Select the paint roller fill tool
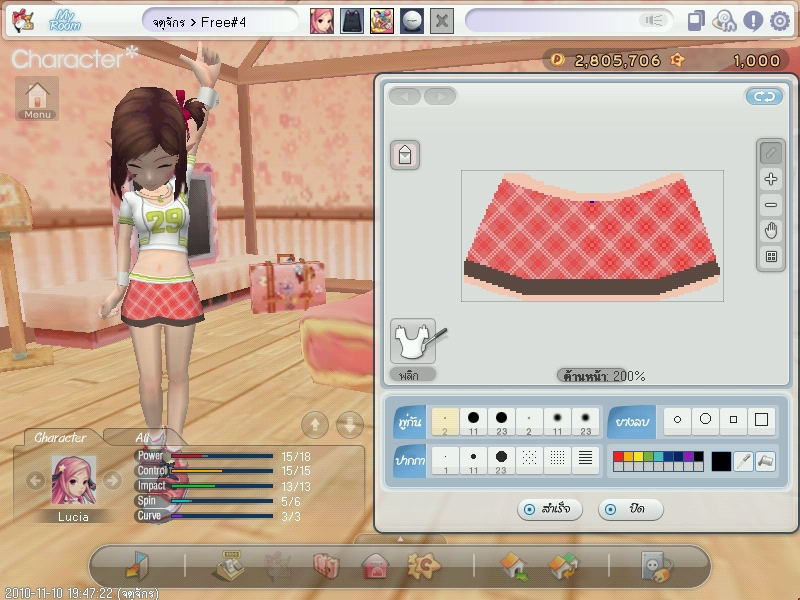 tap(766, 461)
